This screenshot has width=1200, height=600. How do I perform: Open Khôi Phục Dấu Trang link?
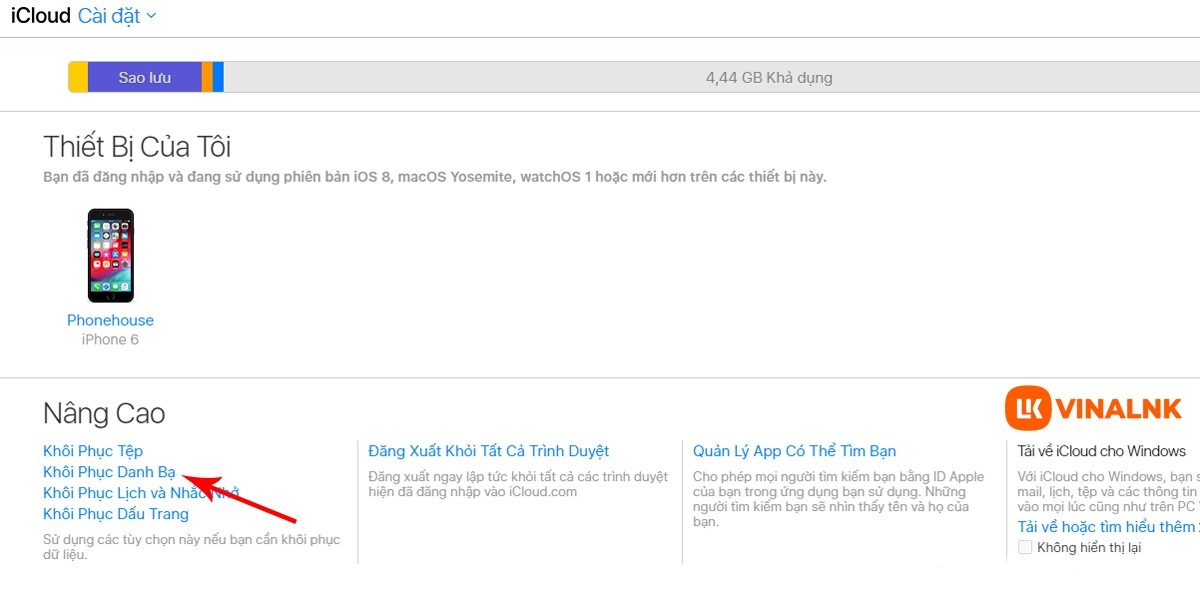click(116, 514)
